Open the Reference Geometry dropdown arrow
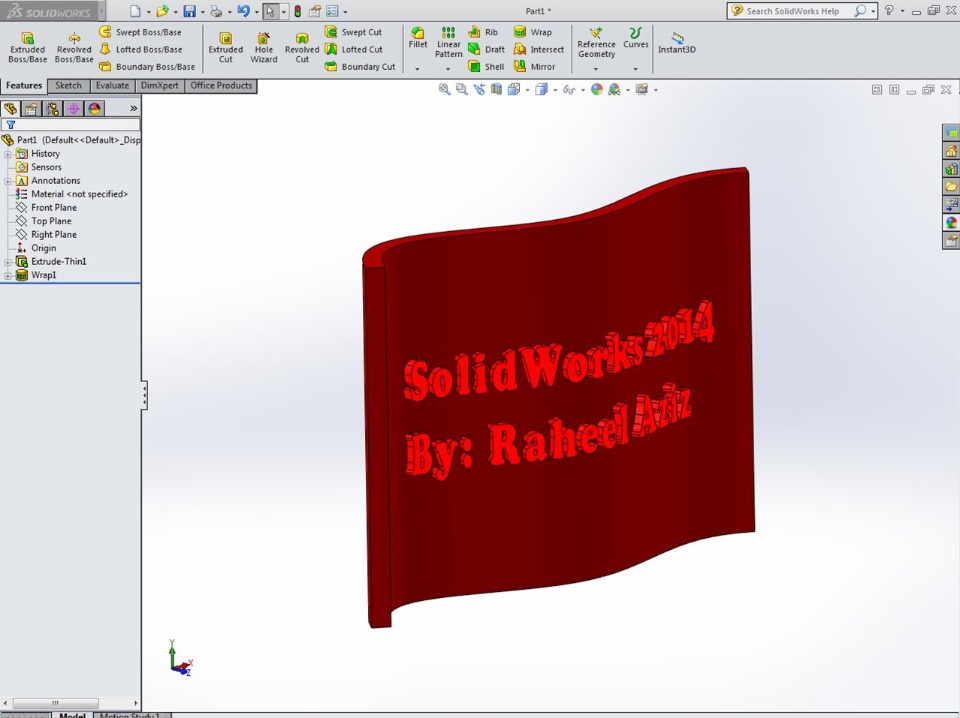 tap(596, 69)
